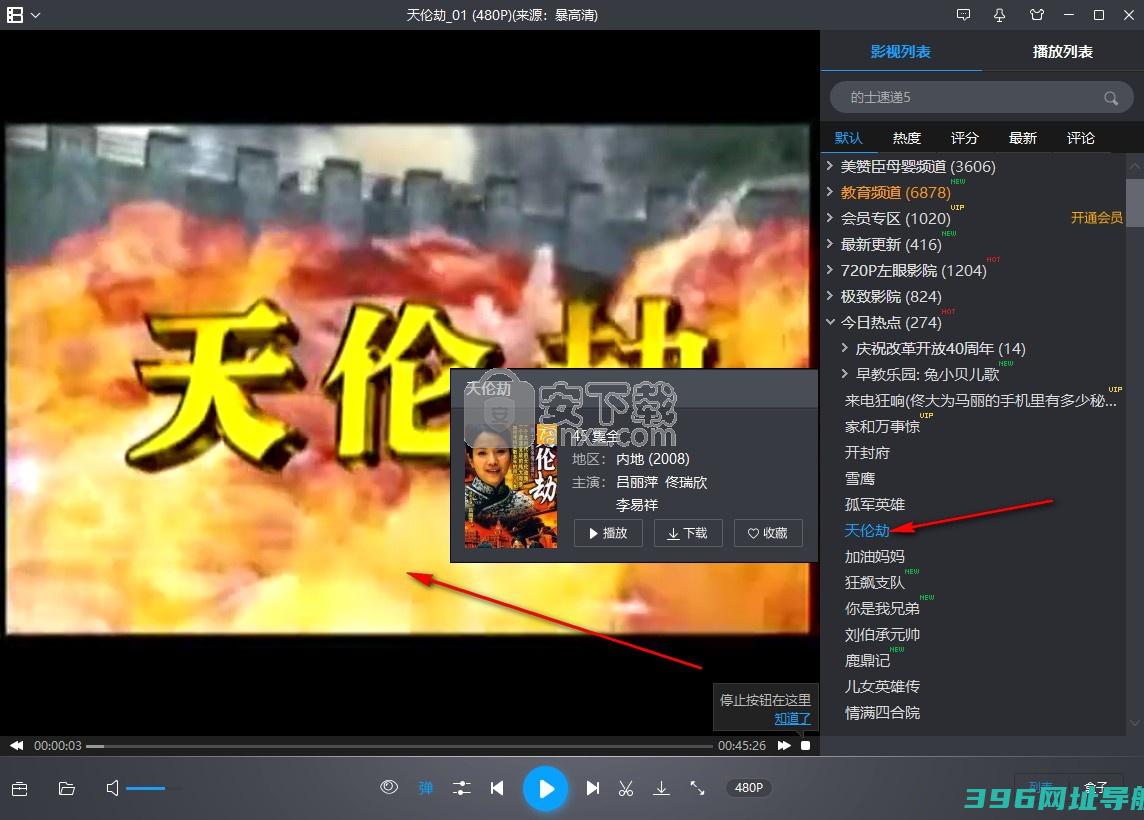Screen dimensions: 1144x820
Task: Sort list by 评论
Action: click(1081, 138)
